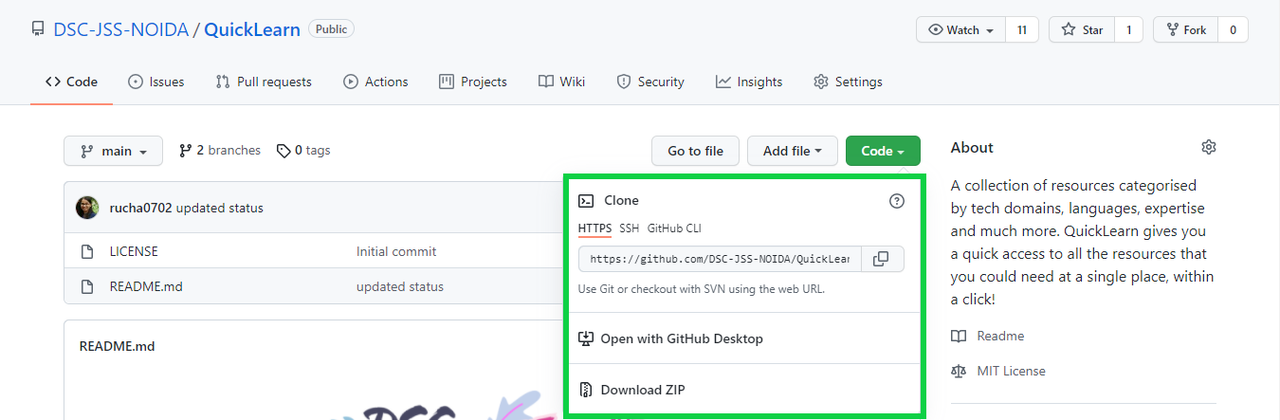Choose Download ZIP

click(x=643, y=390)
